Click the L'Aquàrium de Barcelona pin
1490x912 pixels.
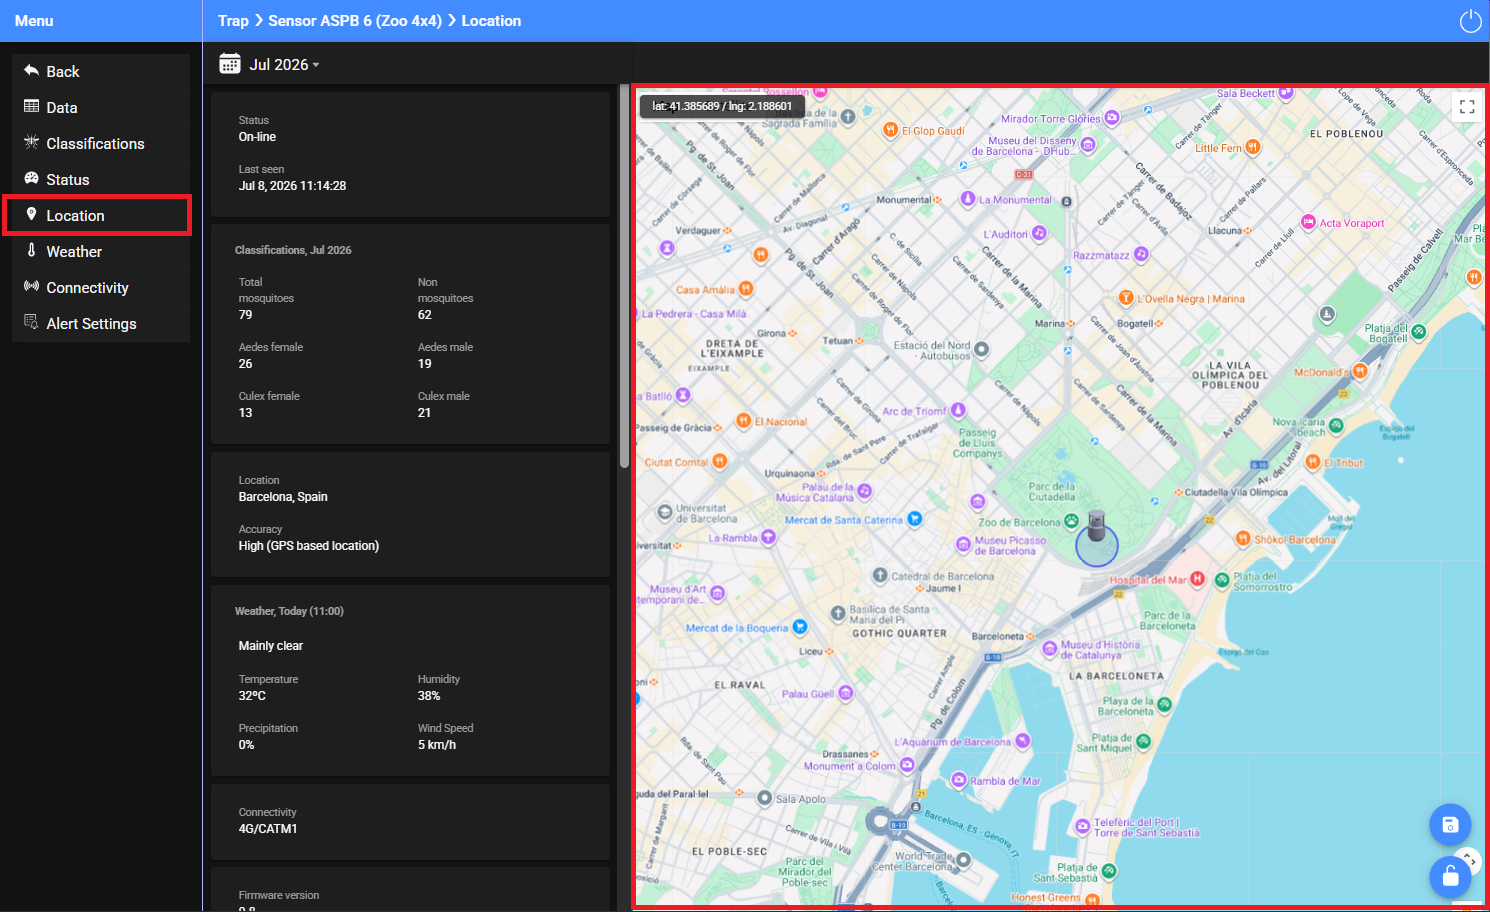point(1022,741)
